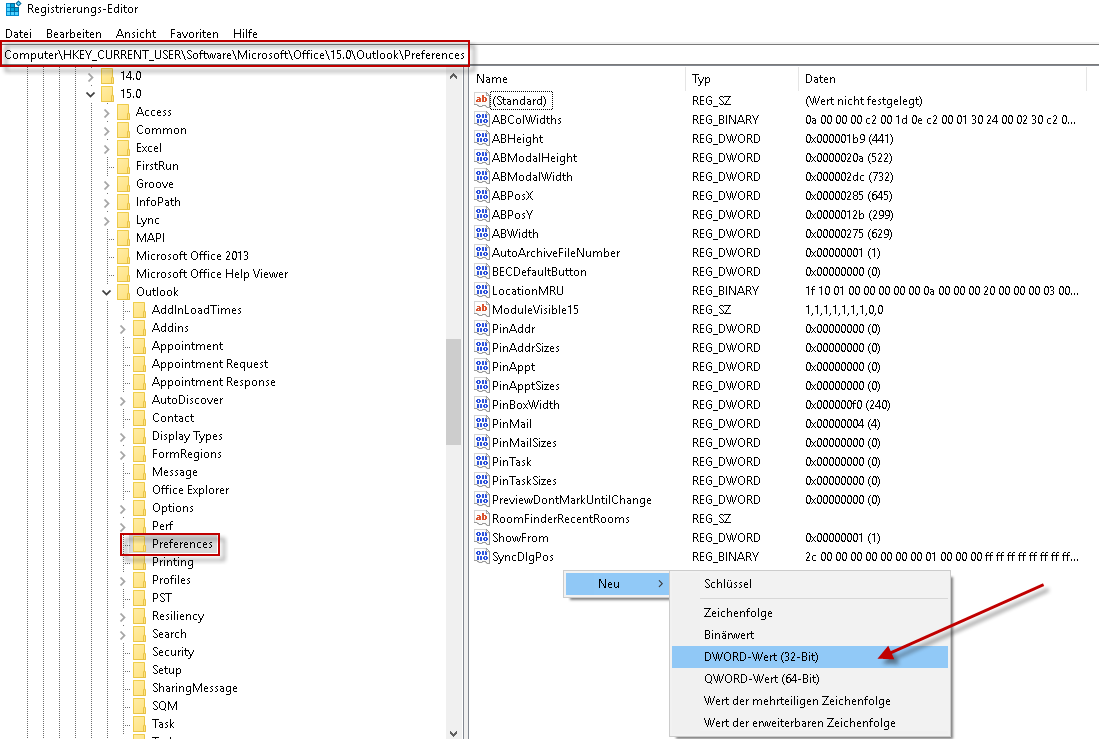Expand the Options tree node
This screenshot has width=1099, height=739.
pyautogui.click(x=123, y=508)
